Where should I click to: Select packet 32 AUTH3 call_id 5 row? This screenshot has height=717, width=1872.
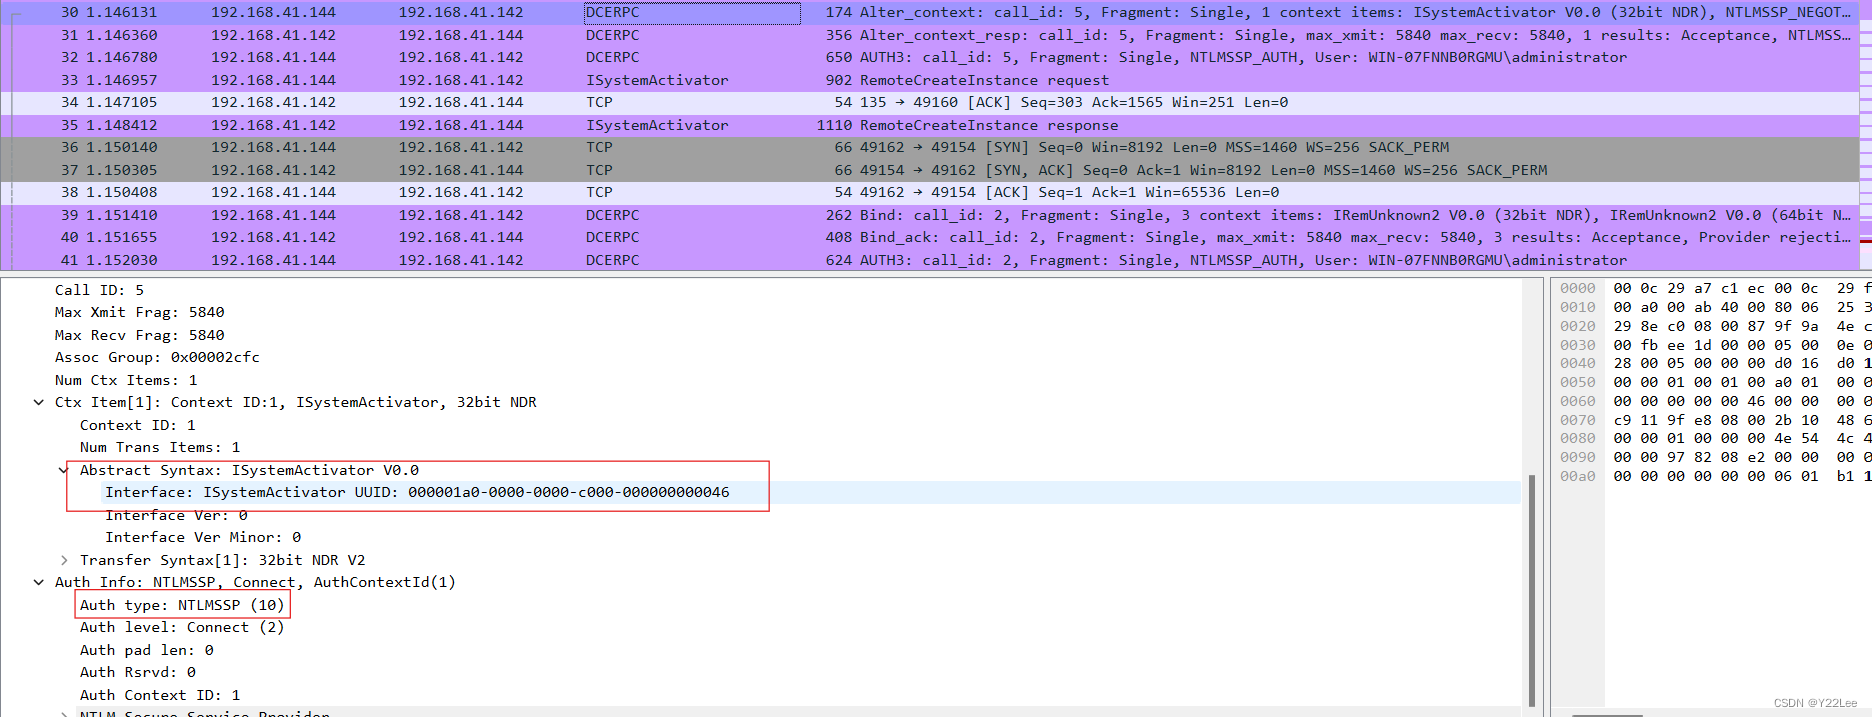930,57
